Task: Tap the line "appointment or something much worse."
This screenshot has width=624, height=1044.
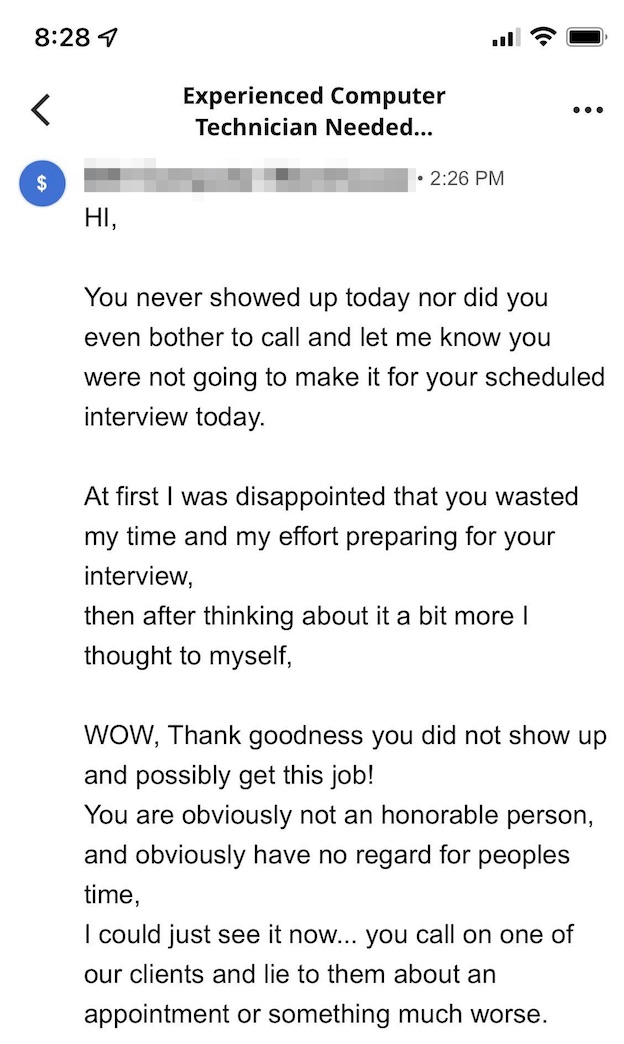Action: (316, 1014)
